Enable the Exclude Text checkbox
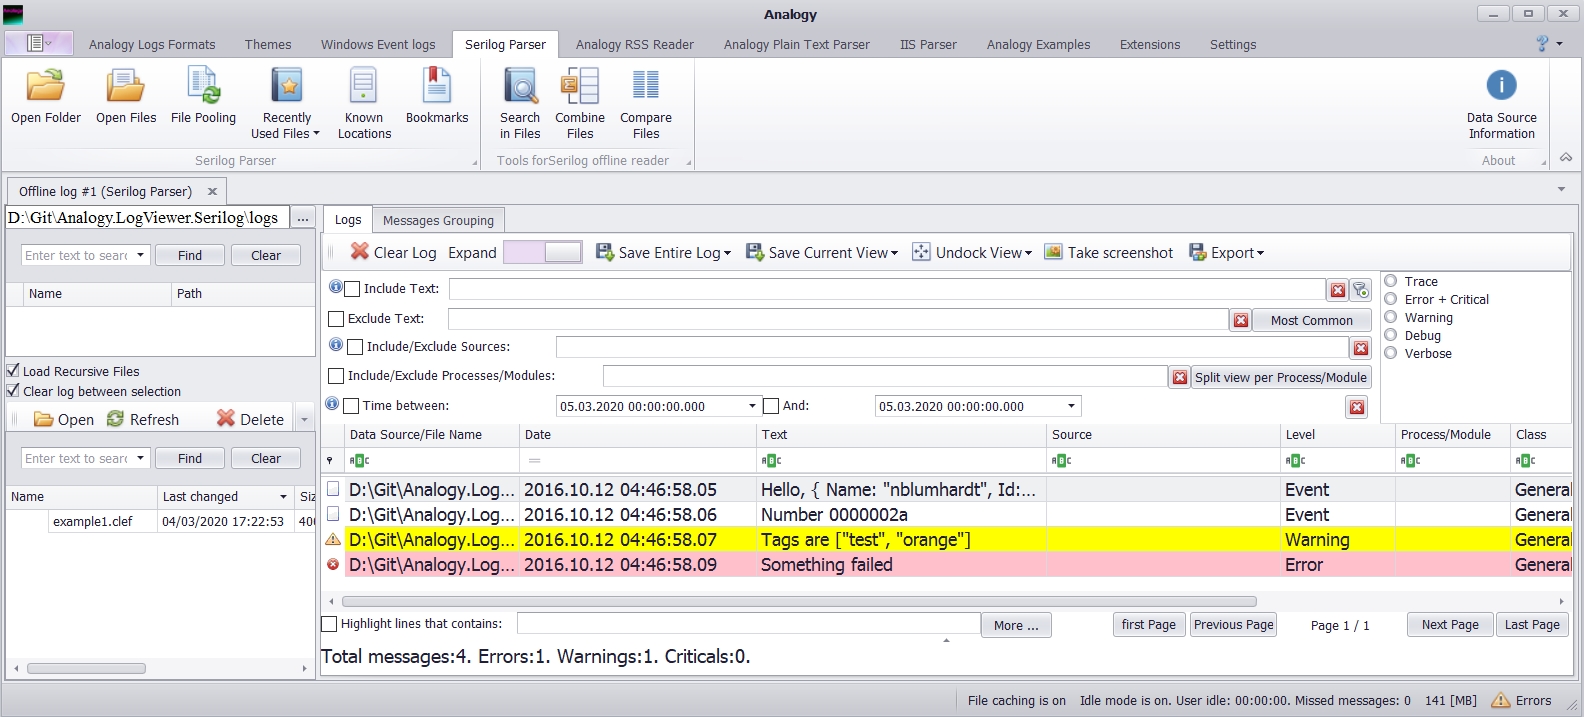This screenshot has height=717, width=1584. 336,319
